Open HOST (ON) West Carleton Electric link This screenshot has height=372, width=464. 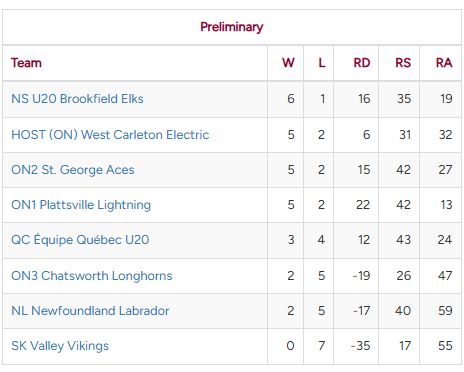110,135
